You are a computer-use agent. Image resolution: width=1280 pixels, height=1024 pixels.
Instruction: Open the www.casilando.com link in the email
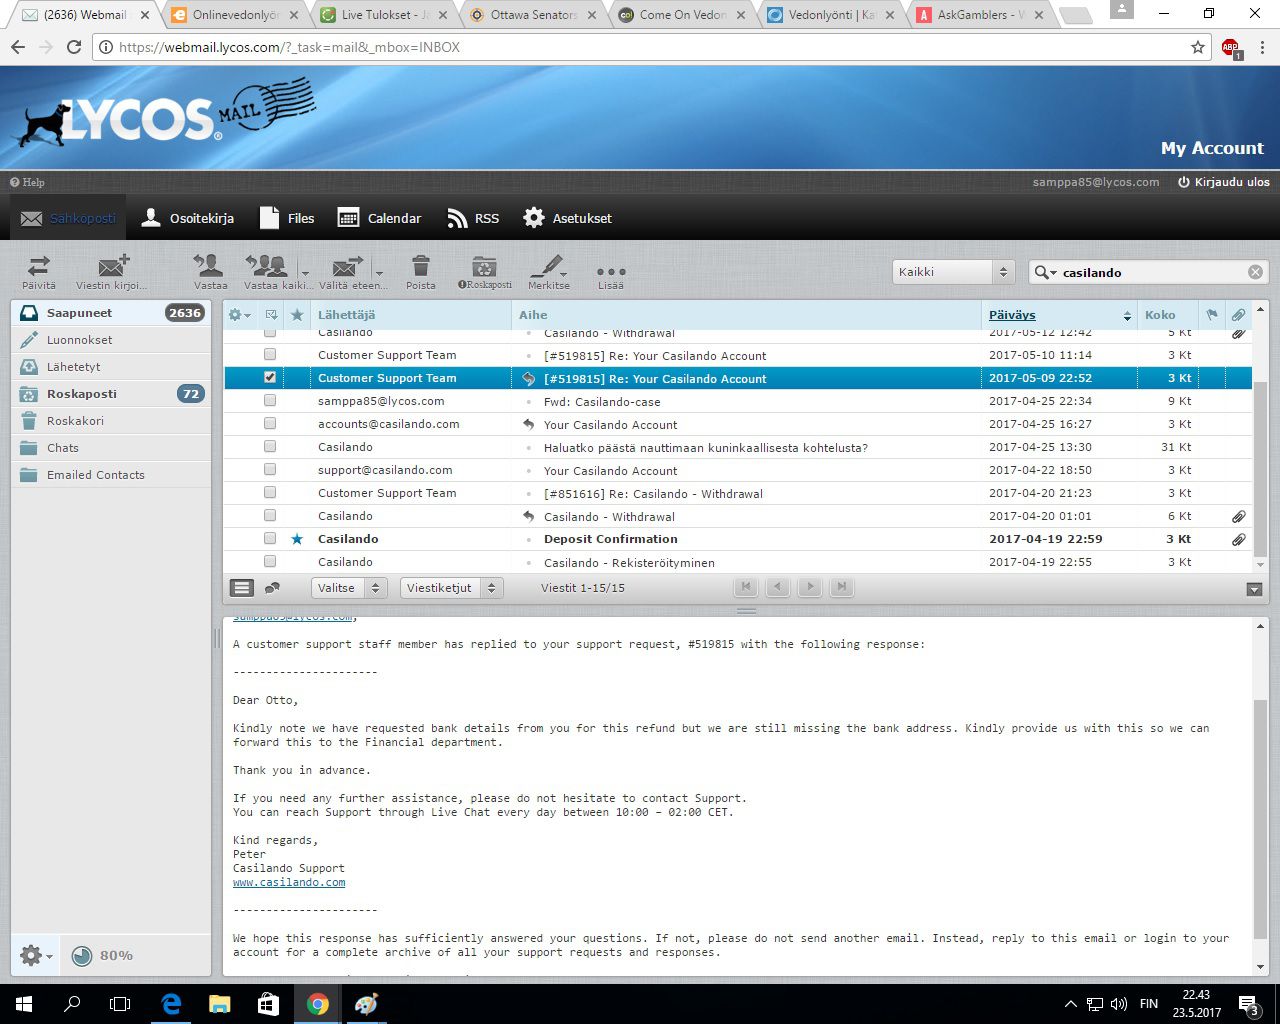[x=289, y=882]
